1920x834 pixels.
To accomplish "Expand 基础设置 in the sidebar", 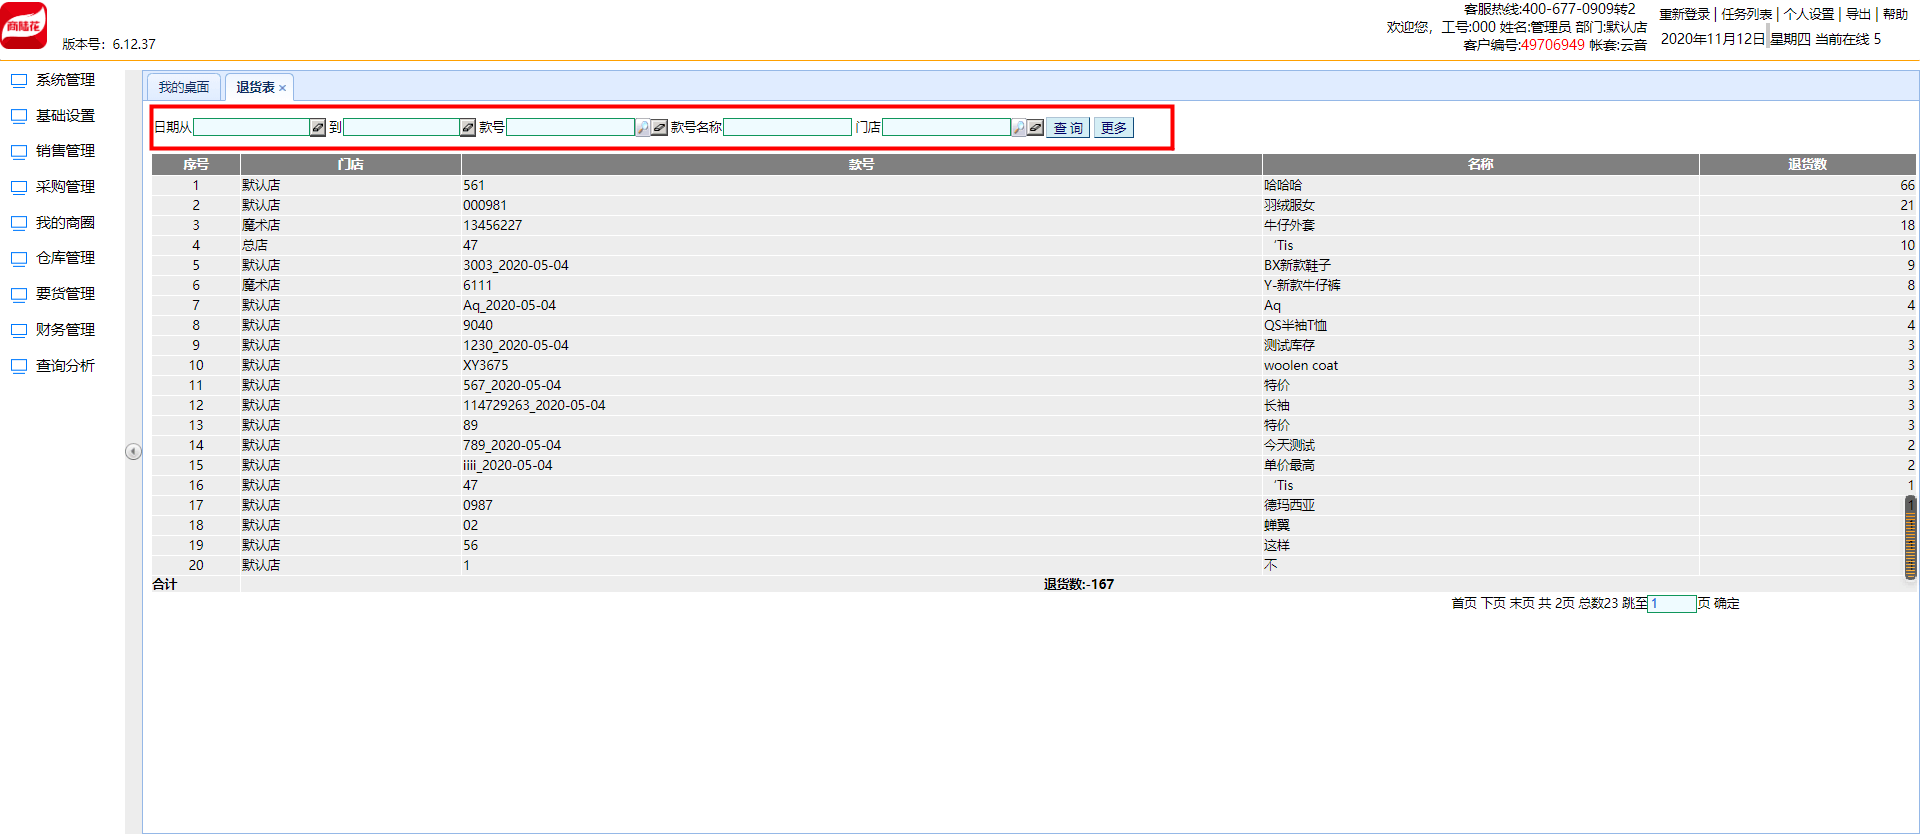I will [x=65, y=116].
